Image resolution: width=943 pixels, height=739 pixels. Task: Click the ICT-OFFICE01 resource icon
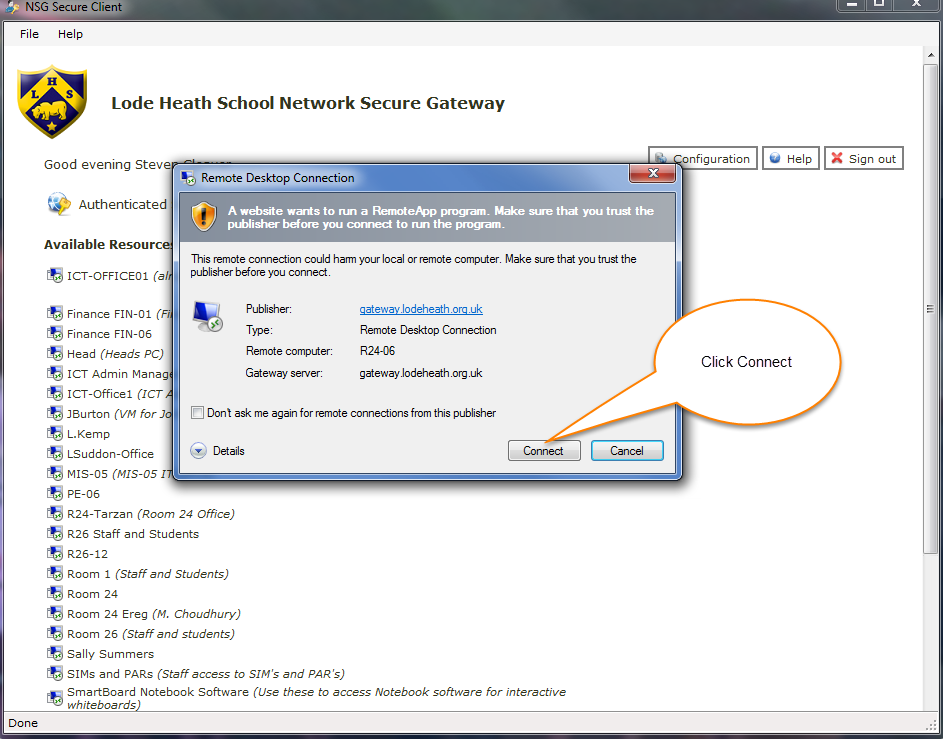(x=55, y=276)
